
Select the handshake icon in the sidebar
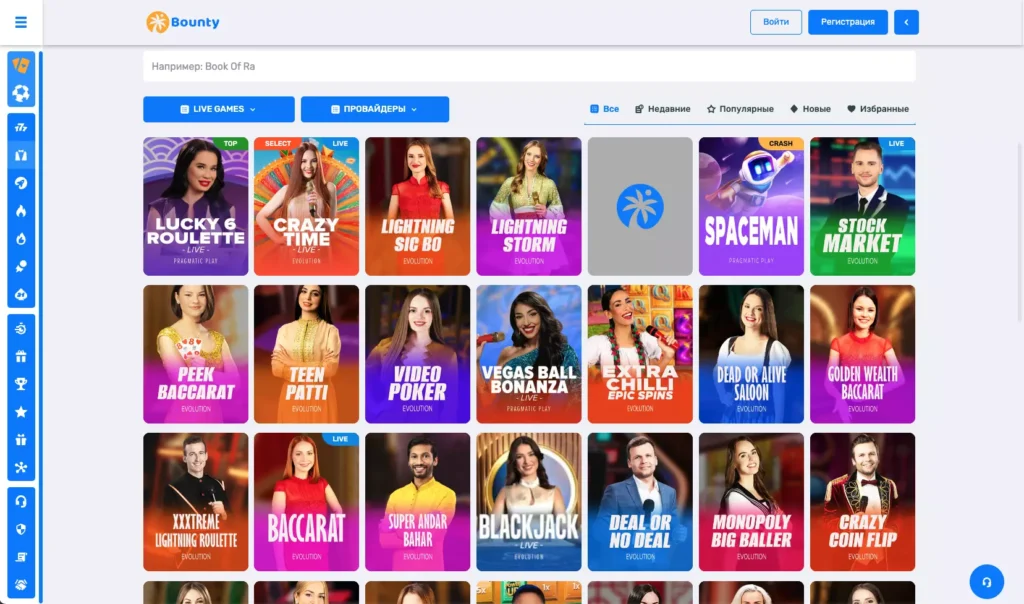pos(21,585)
